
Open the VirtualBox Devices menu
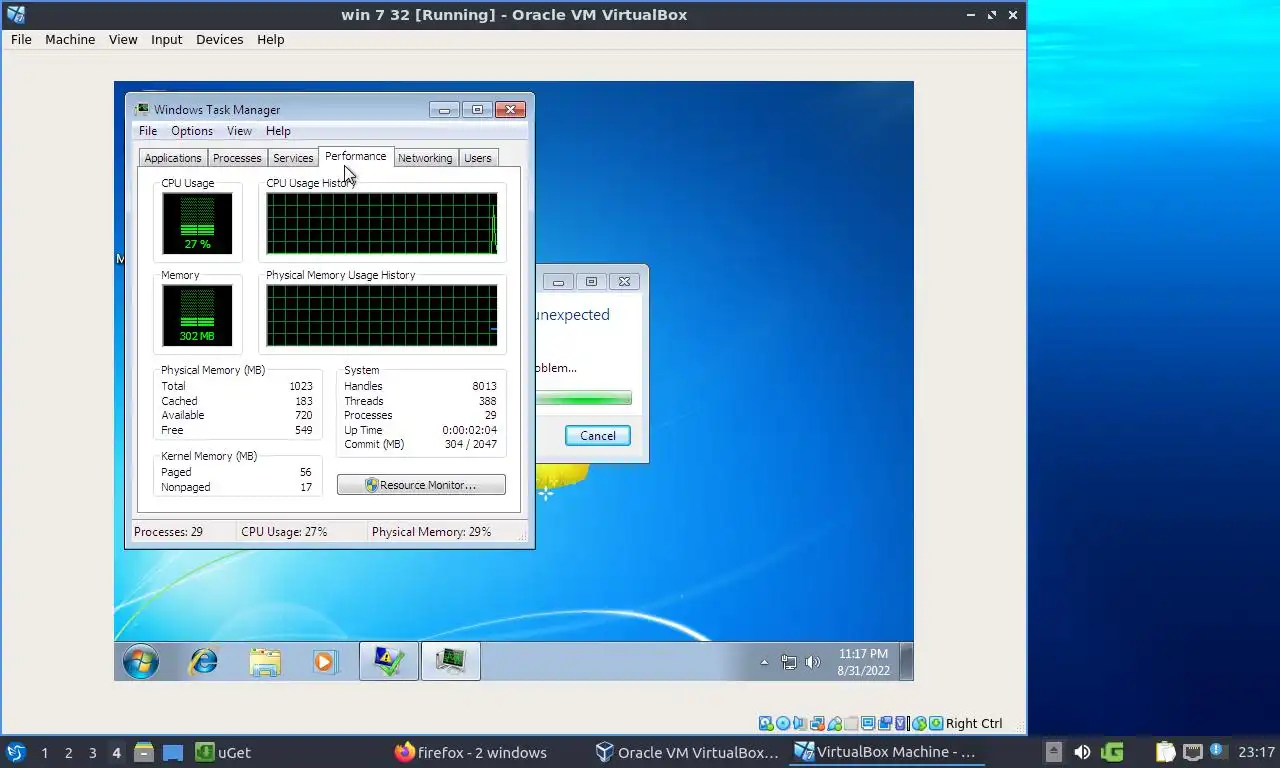pyautogui.click(x=219, y=39)
